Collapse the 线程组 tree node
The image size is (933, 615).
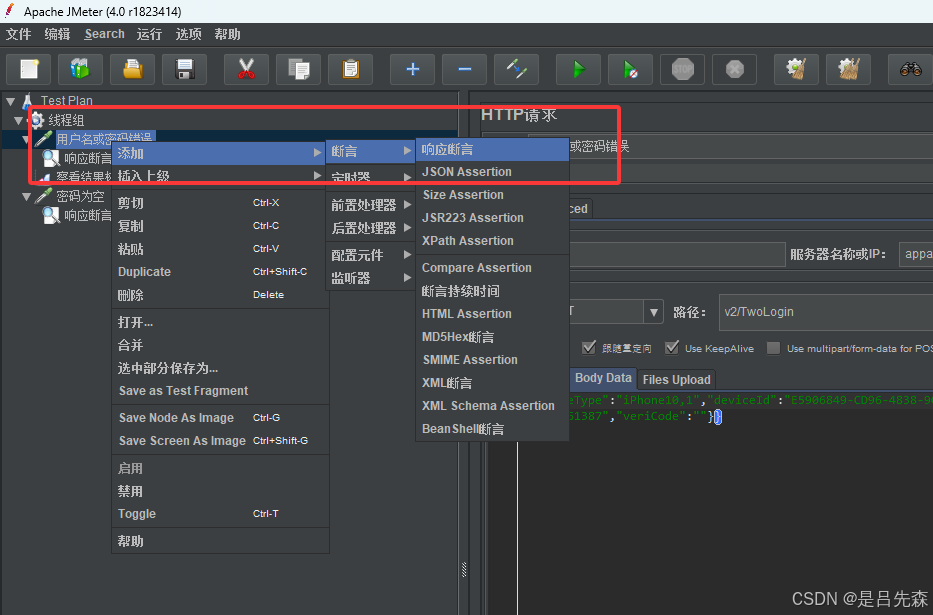click(x=19, y=121)
